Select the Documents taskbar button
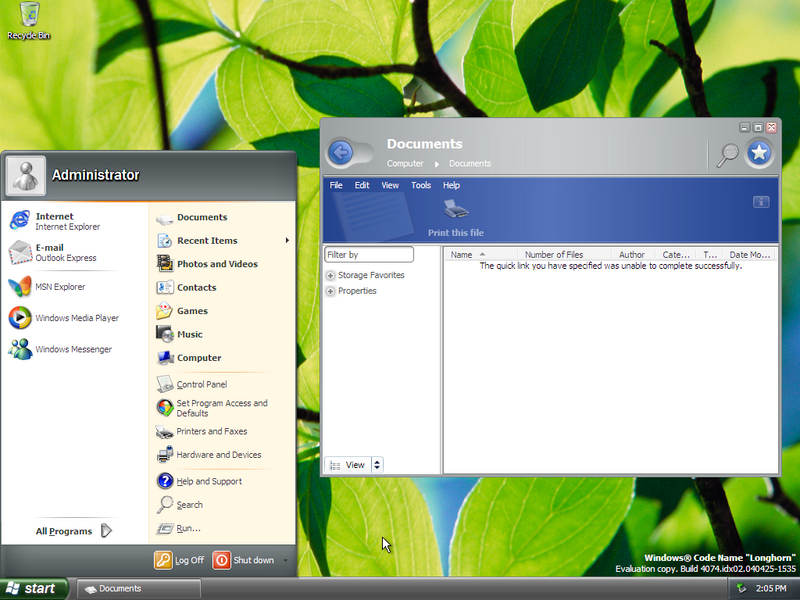The width and height of the screenshot is (800, 600). [x=138, y=589]
